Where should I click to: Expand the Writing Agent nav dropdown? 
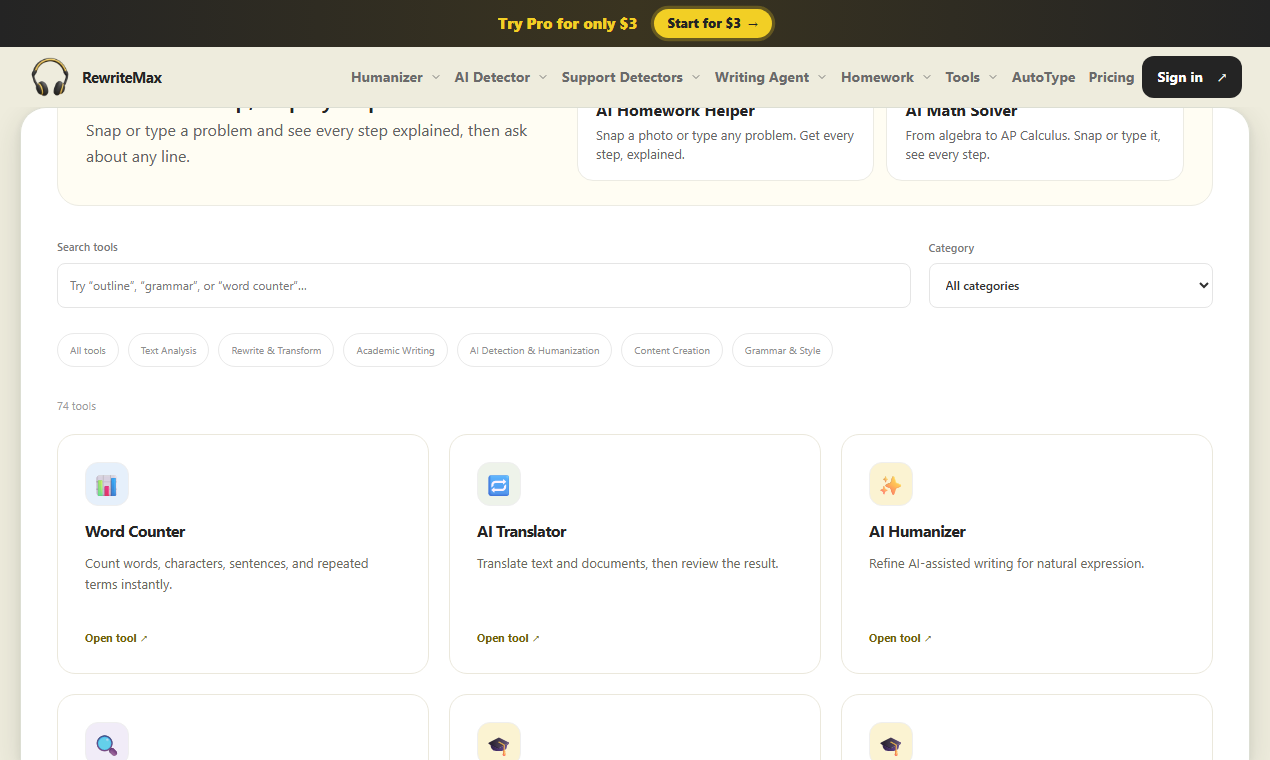point(770,77)
